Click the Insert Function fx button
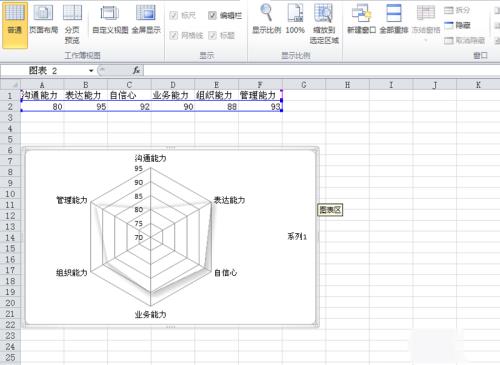 click(136, 71)
